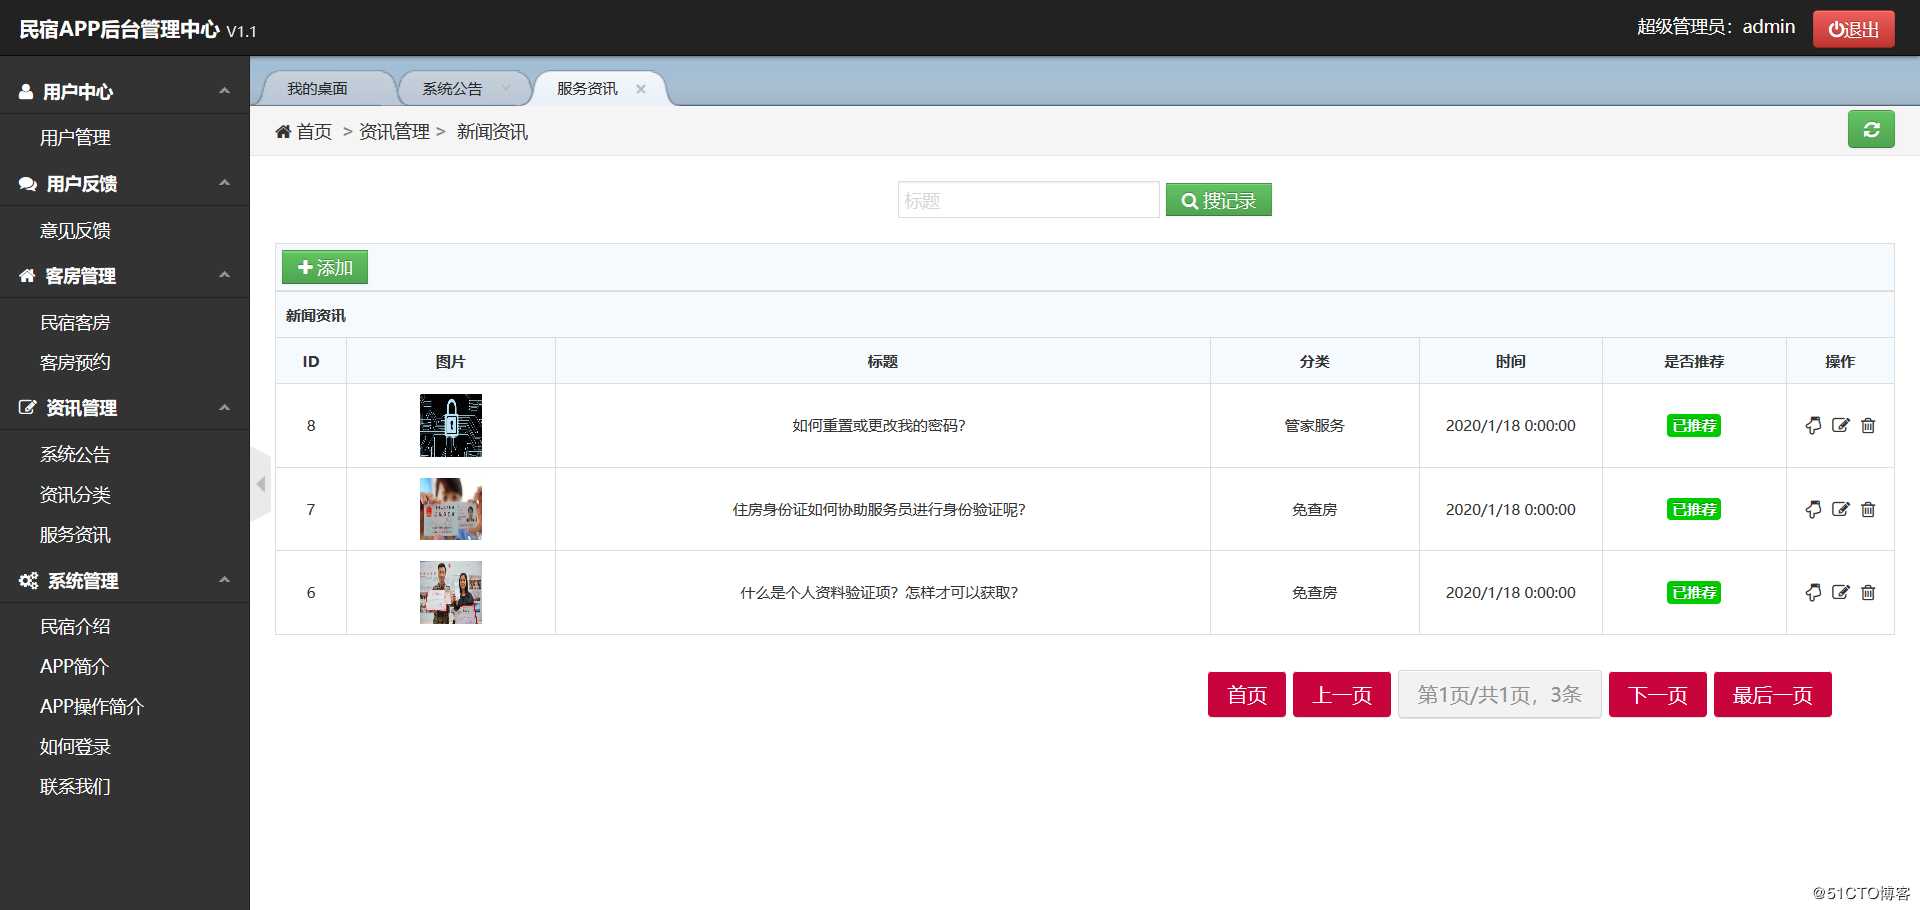Open 系统公告 in the sidebar menu
The width and height of the screenshot is (1920, 910).
click(x=75, y=455)
